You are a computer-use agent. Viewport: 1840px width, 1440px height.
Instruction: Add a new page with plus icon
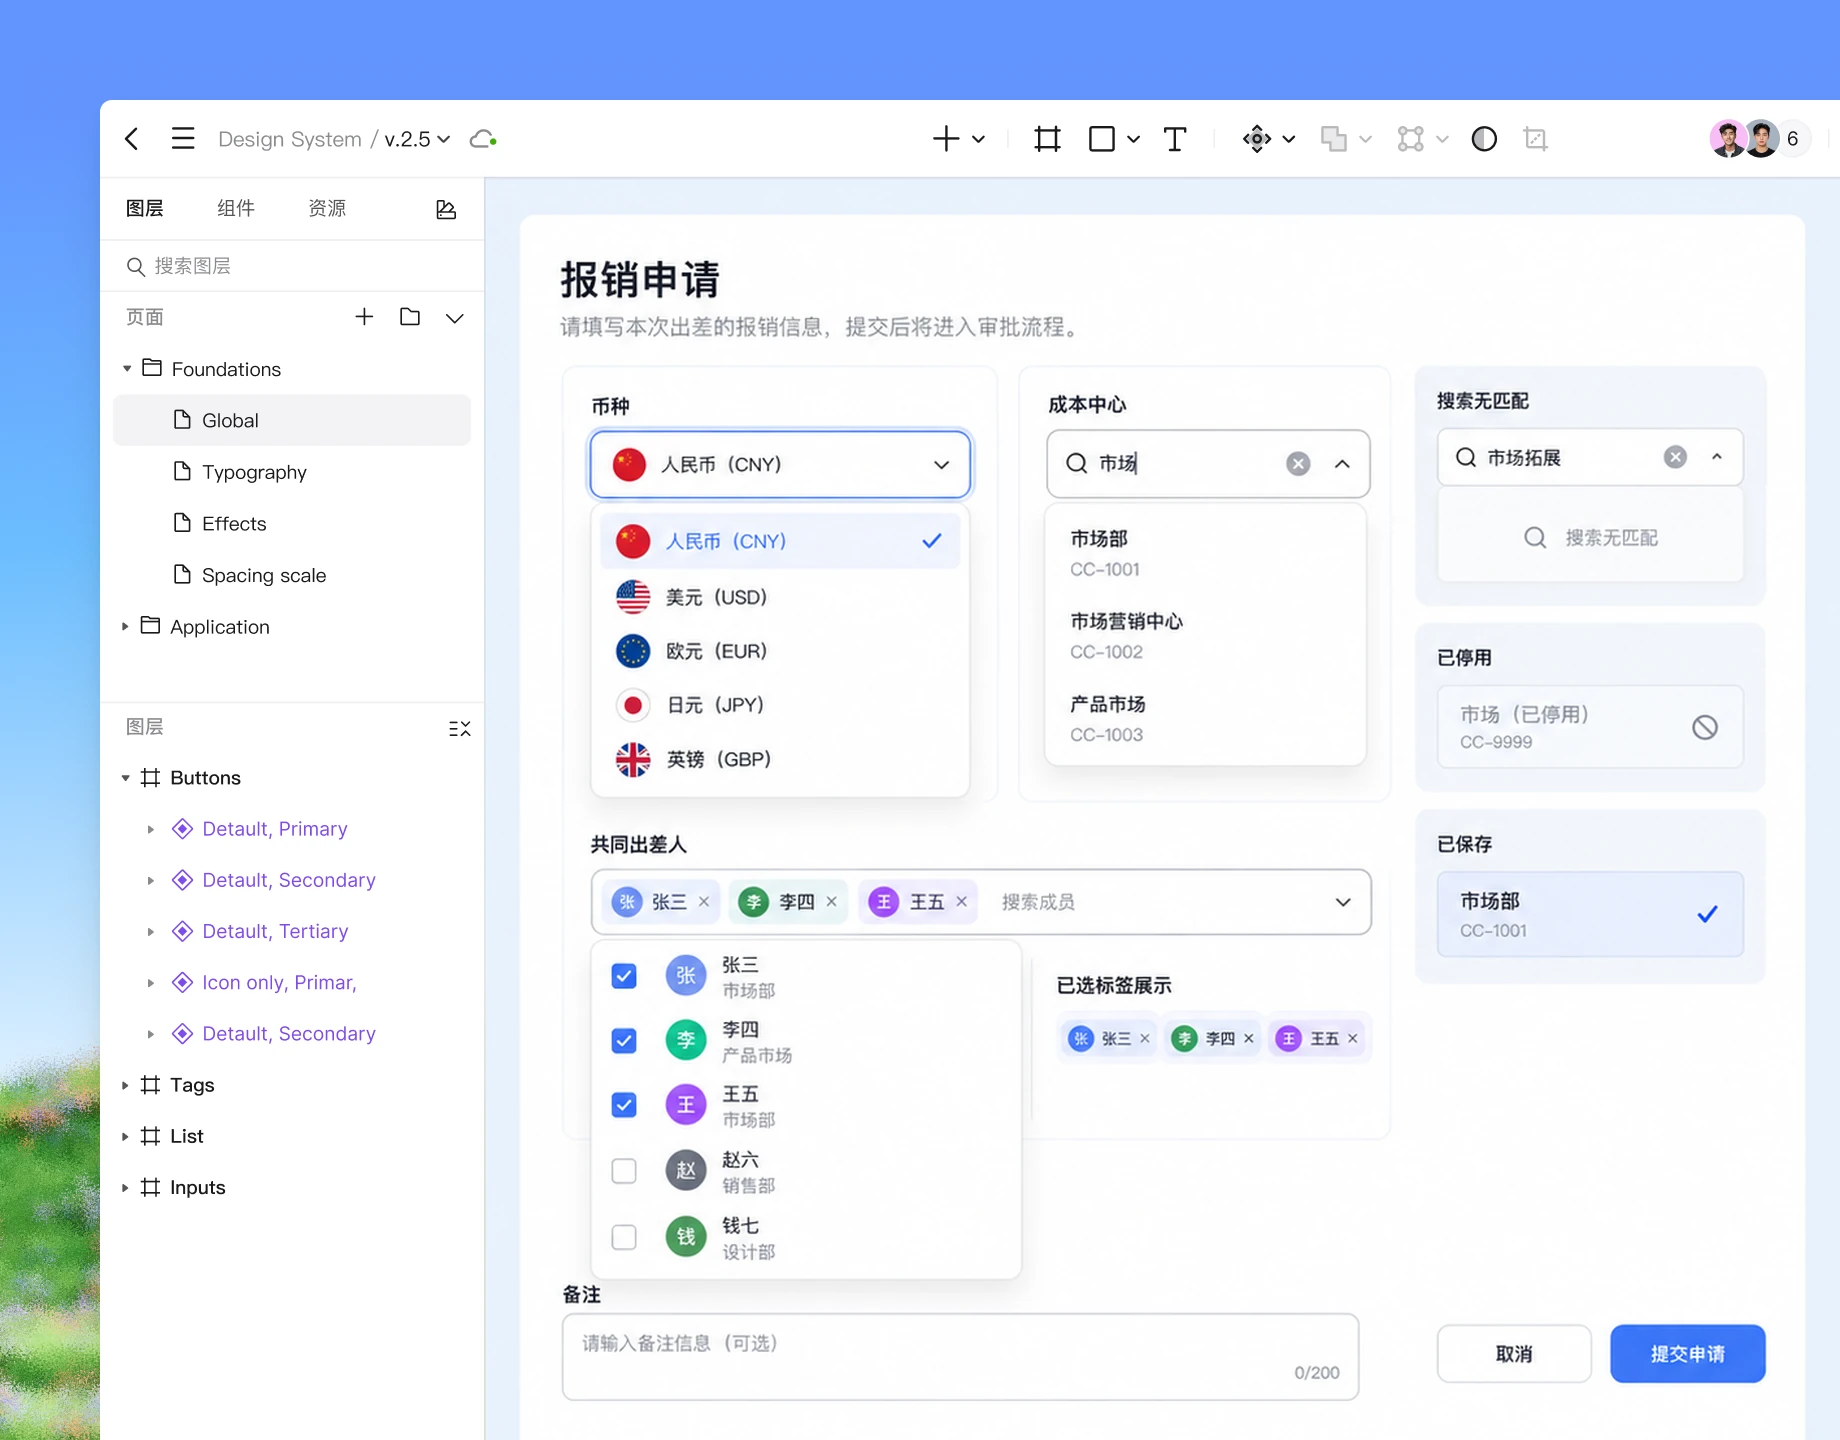pyautogui.click(x=364, y=317)
